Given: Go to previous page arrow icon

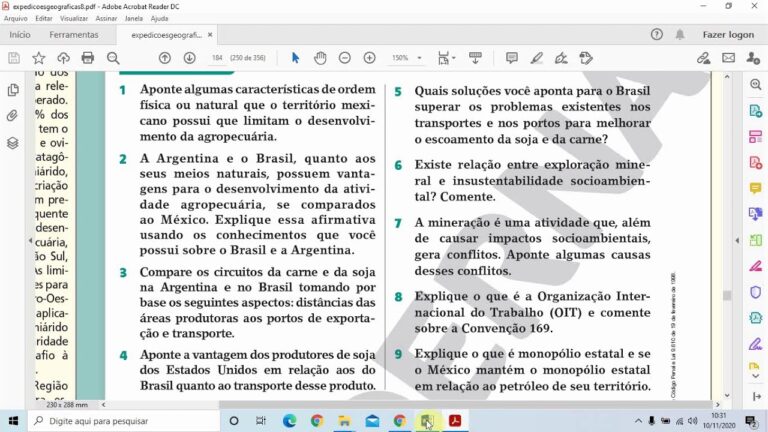Looking at the screenshot, I should click(165, 58).
